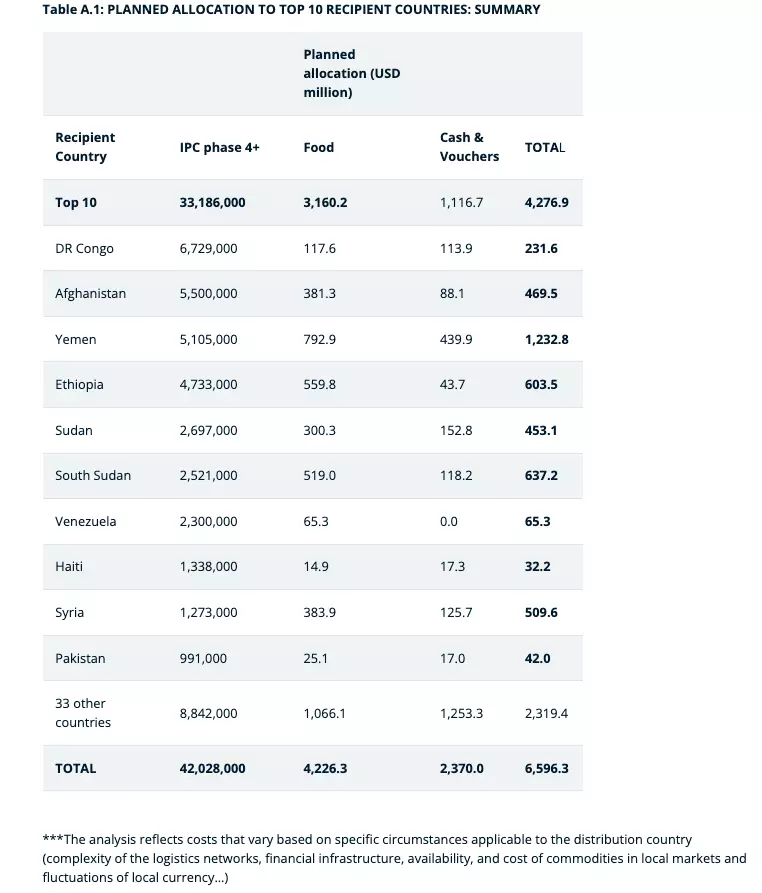The image size is (762, 893).
Task: Click Yemen's total allocation 1,232.8
Action: 546,339
